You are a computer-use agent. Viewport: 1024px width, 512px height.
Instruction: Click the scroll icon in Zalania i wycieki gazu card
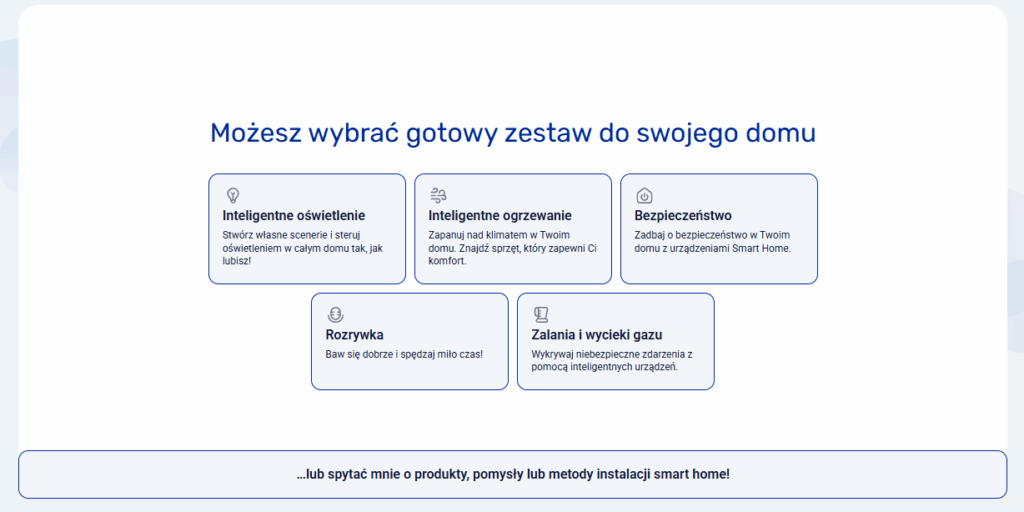point(540,314)
